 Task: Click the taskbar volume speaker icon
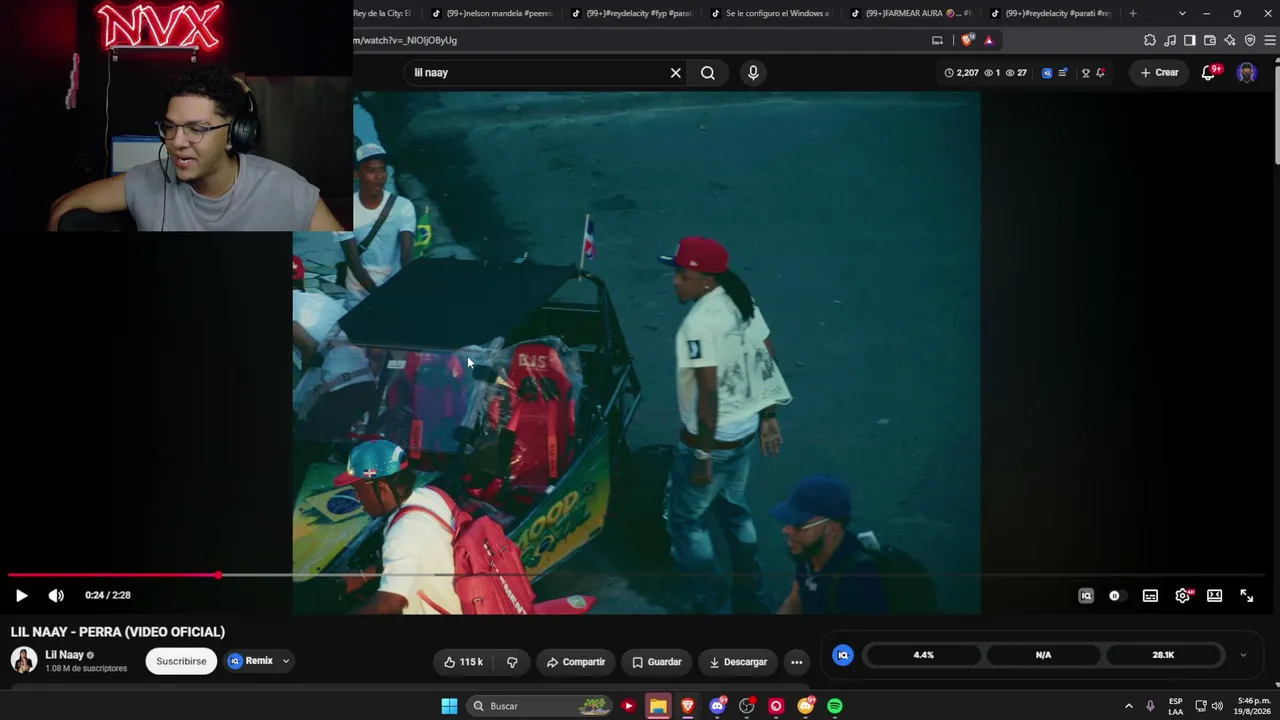[1217, 706]
